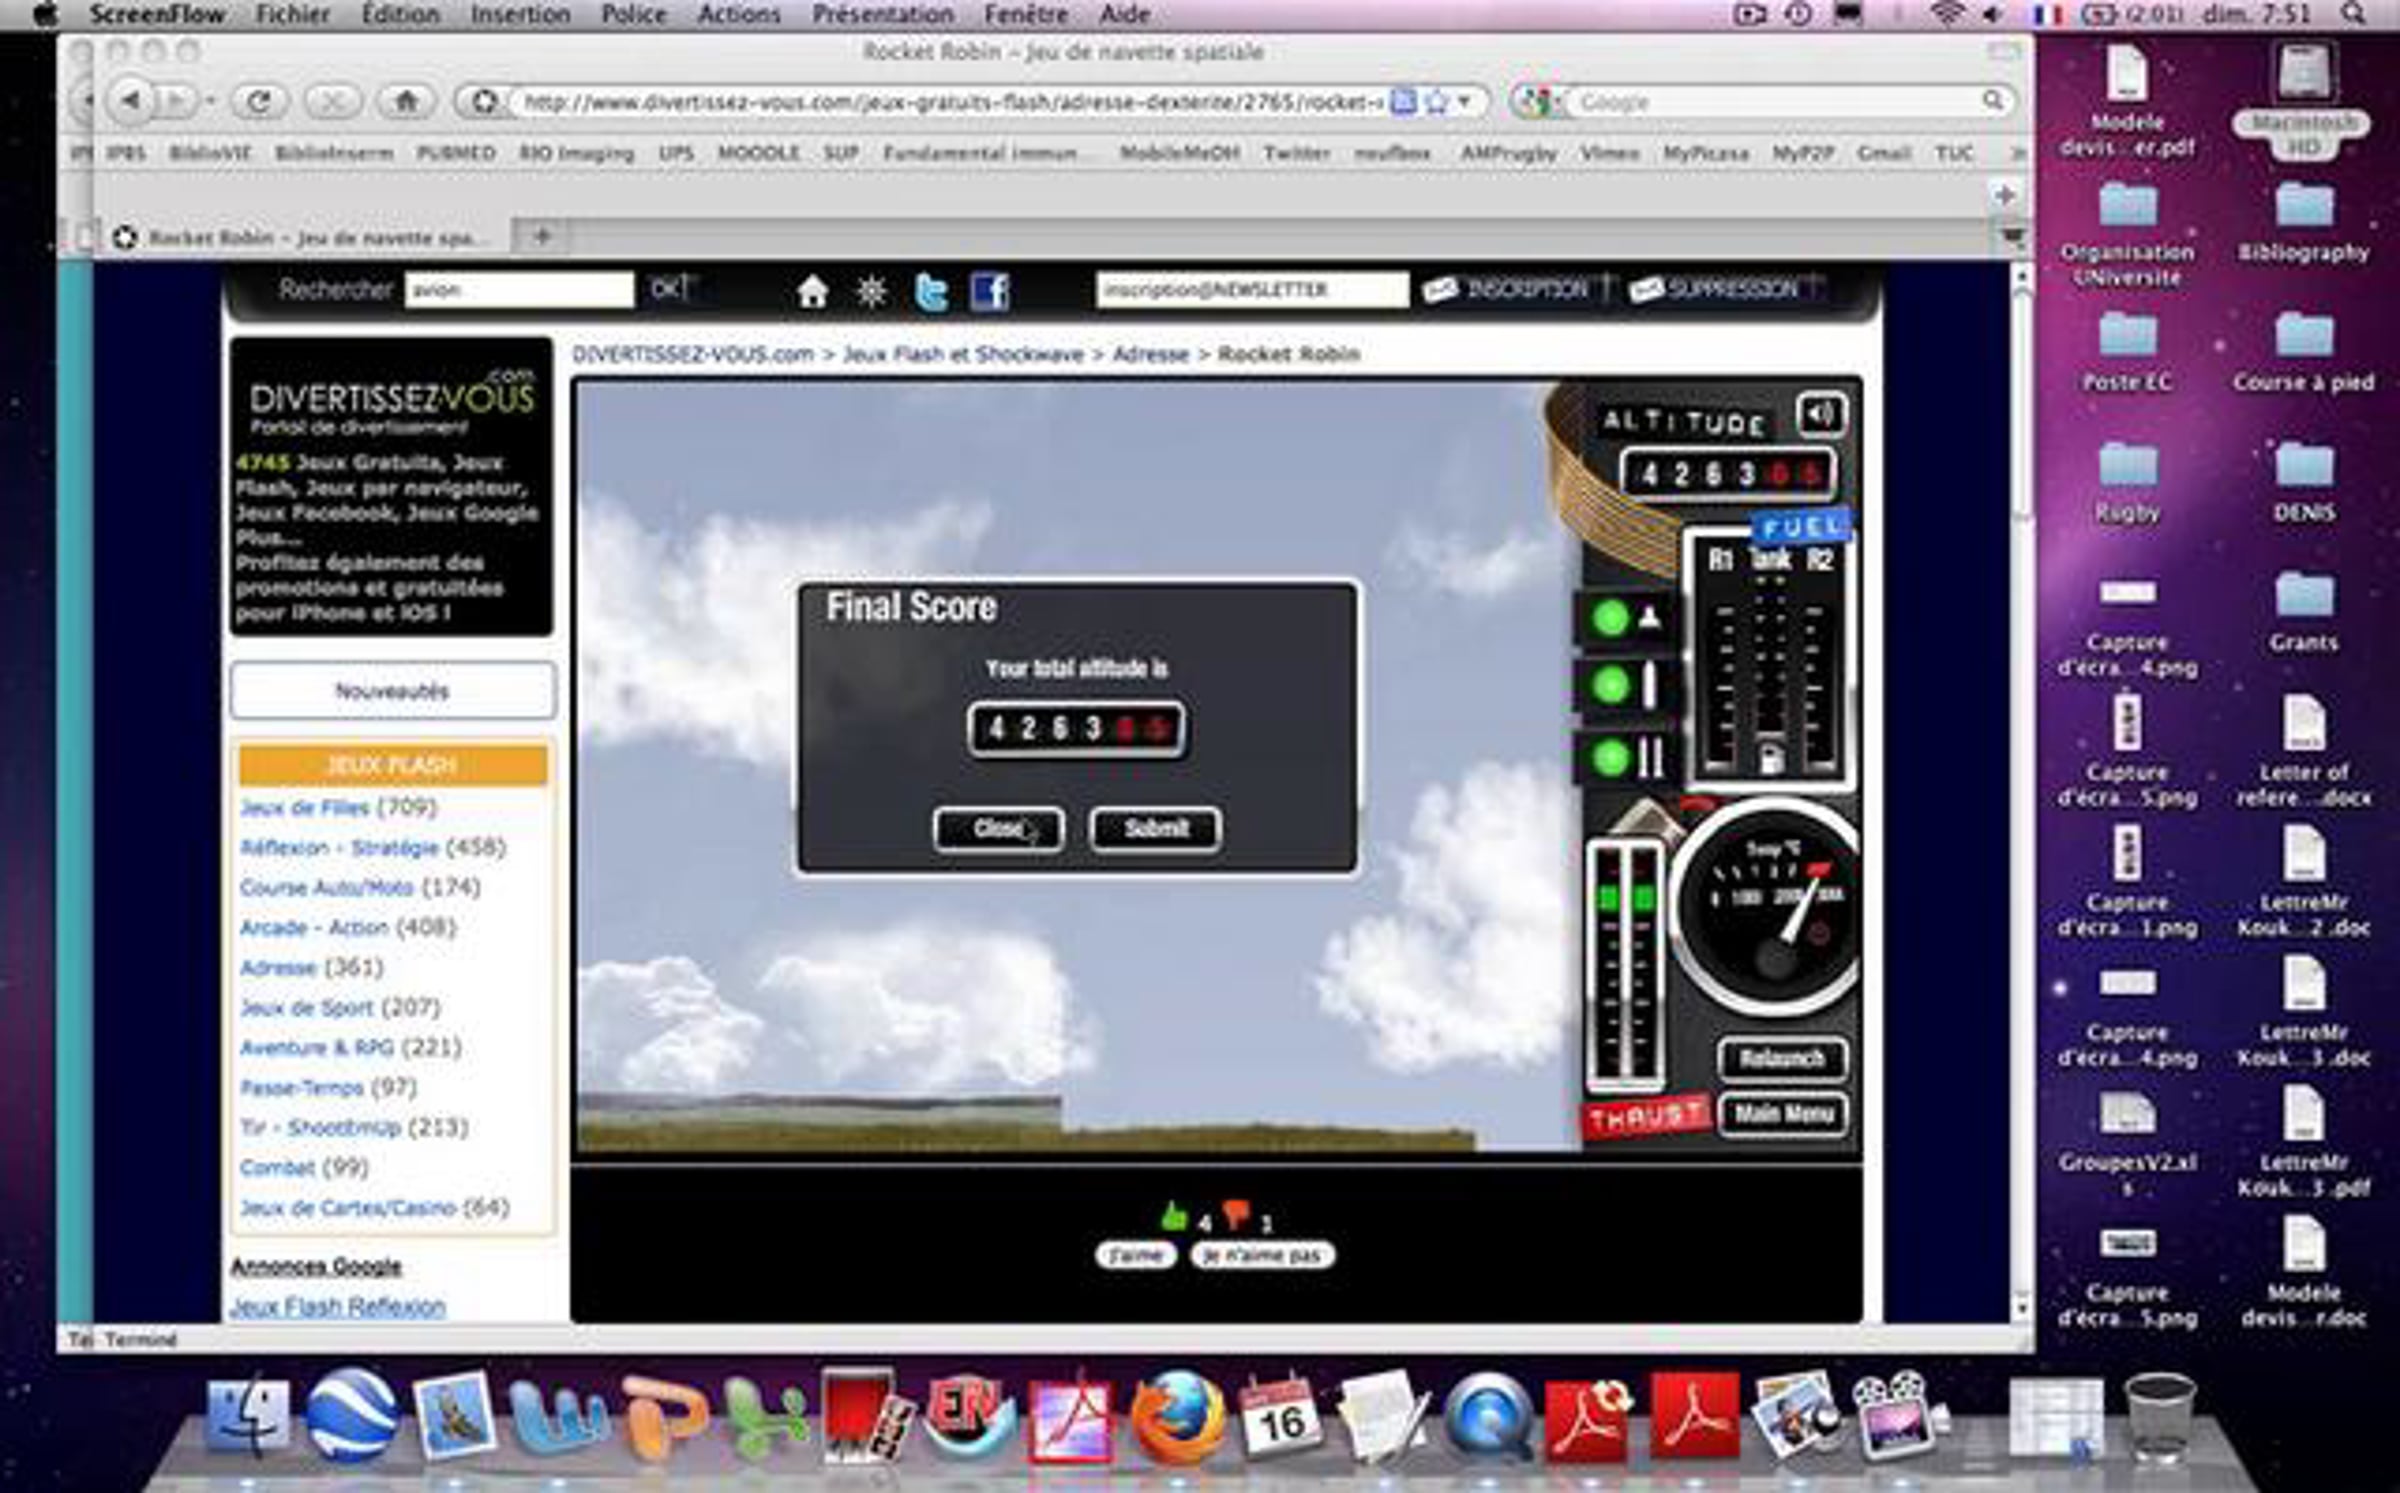Open the Fenêtre menu

click(1026, 14)
